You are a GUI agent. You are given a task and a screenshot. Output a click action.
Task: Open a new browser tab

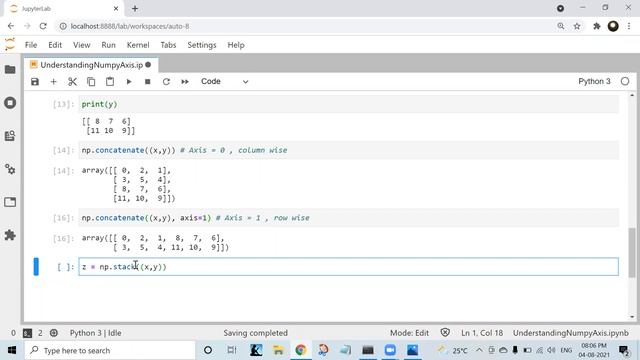tap(135, 8)
